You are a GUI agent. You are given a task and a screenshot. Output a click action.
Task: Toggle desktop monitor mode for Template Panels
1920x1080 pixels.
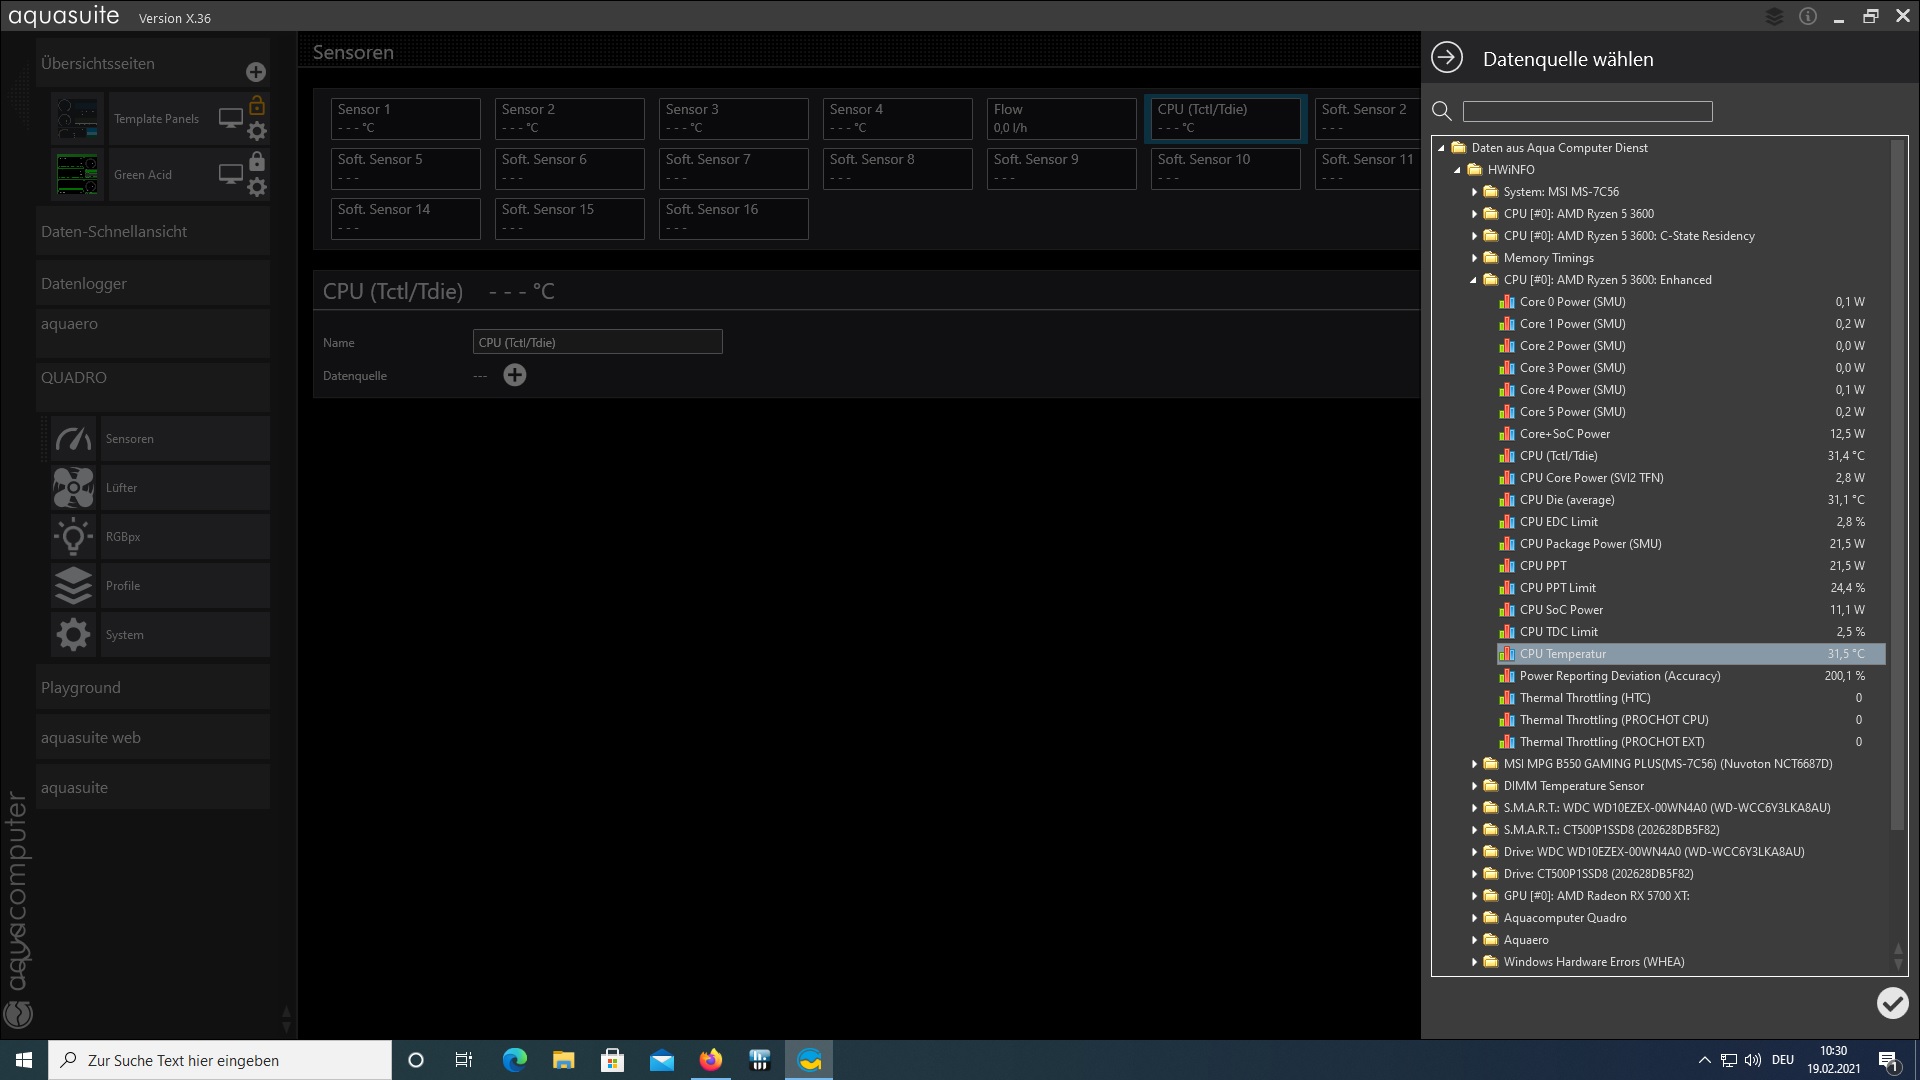231,118
